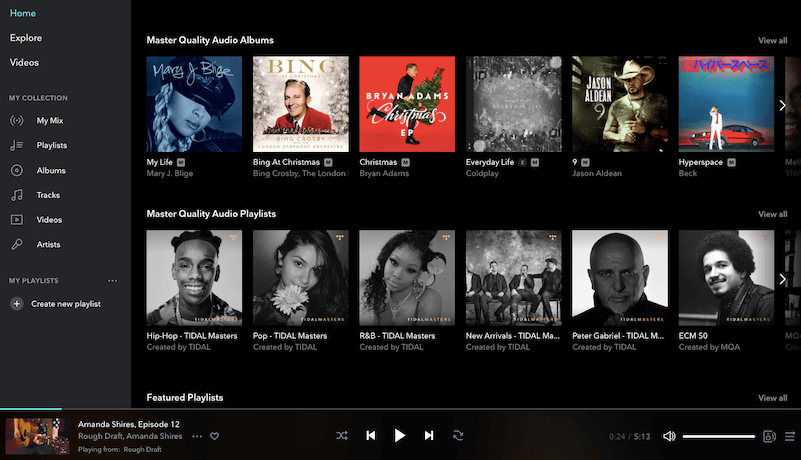View all Master Quality Audio Albums
The image size is (801, 460).
point(772,40)
